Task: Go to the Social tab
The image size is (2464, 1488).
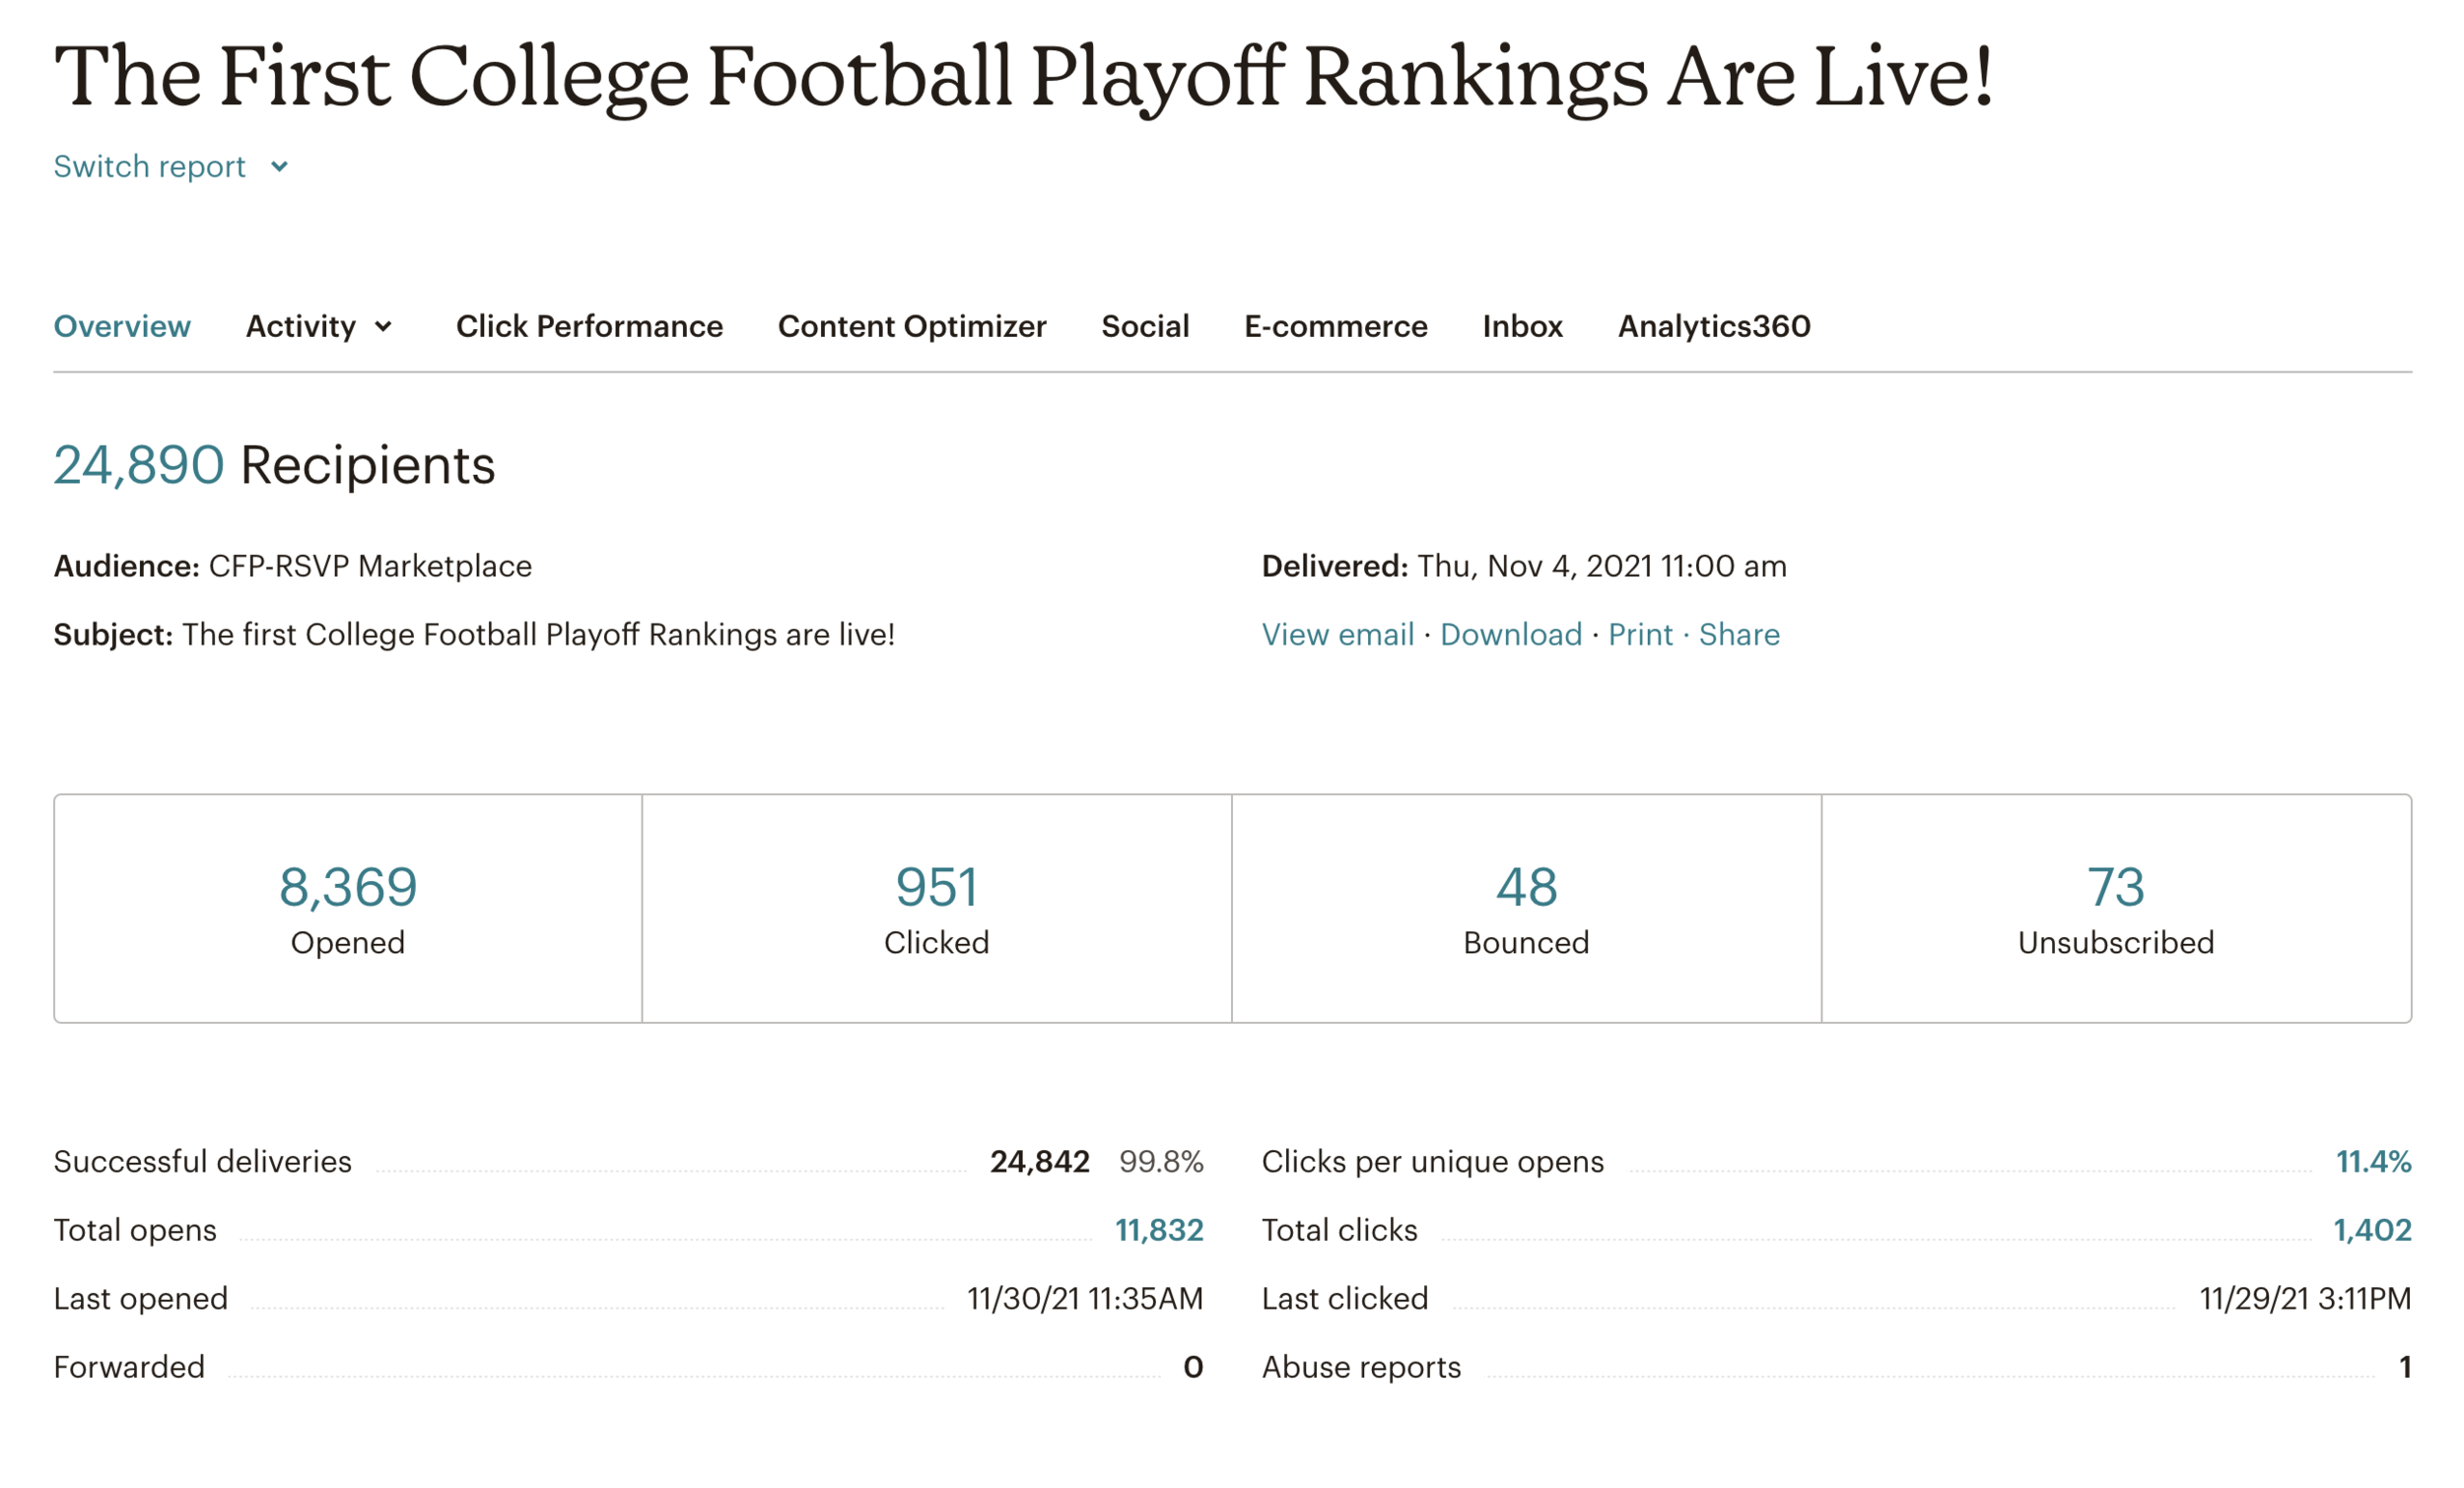Action: 1144,326
